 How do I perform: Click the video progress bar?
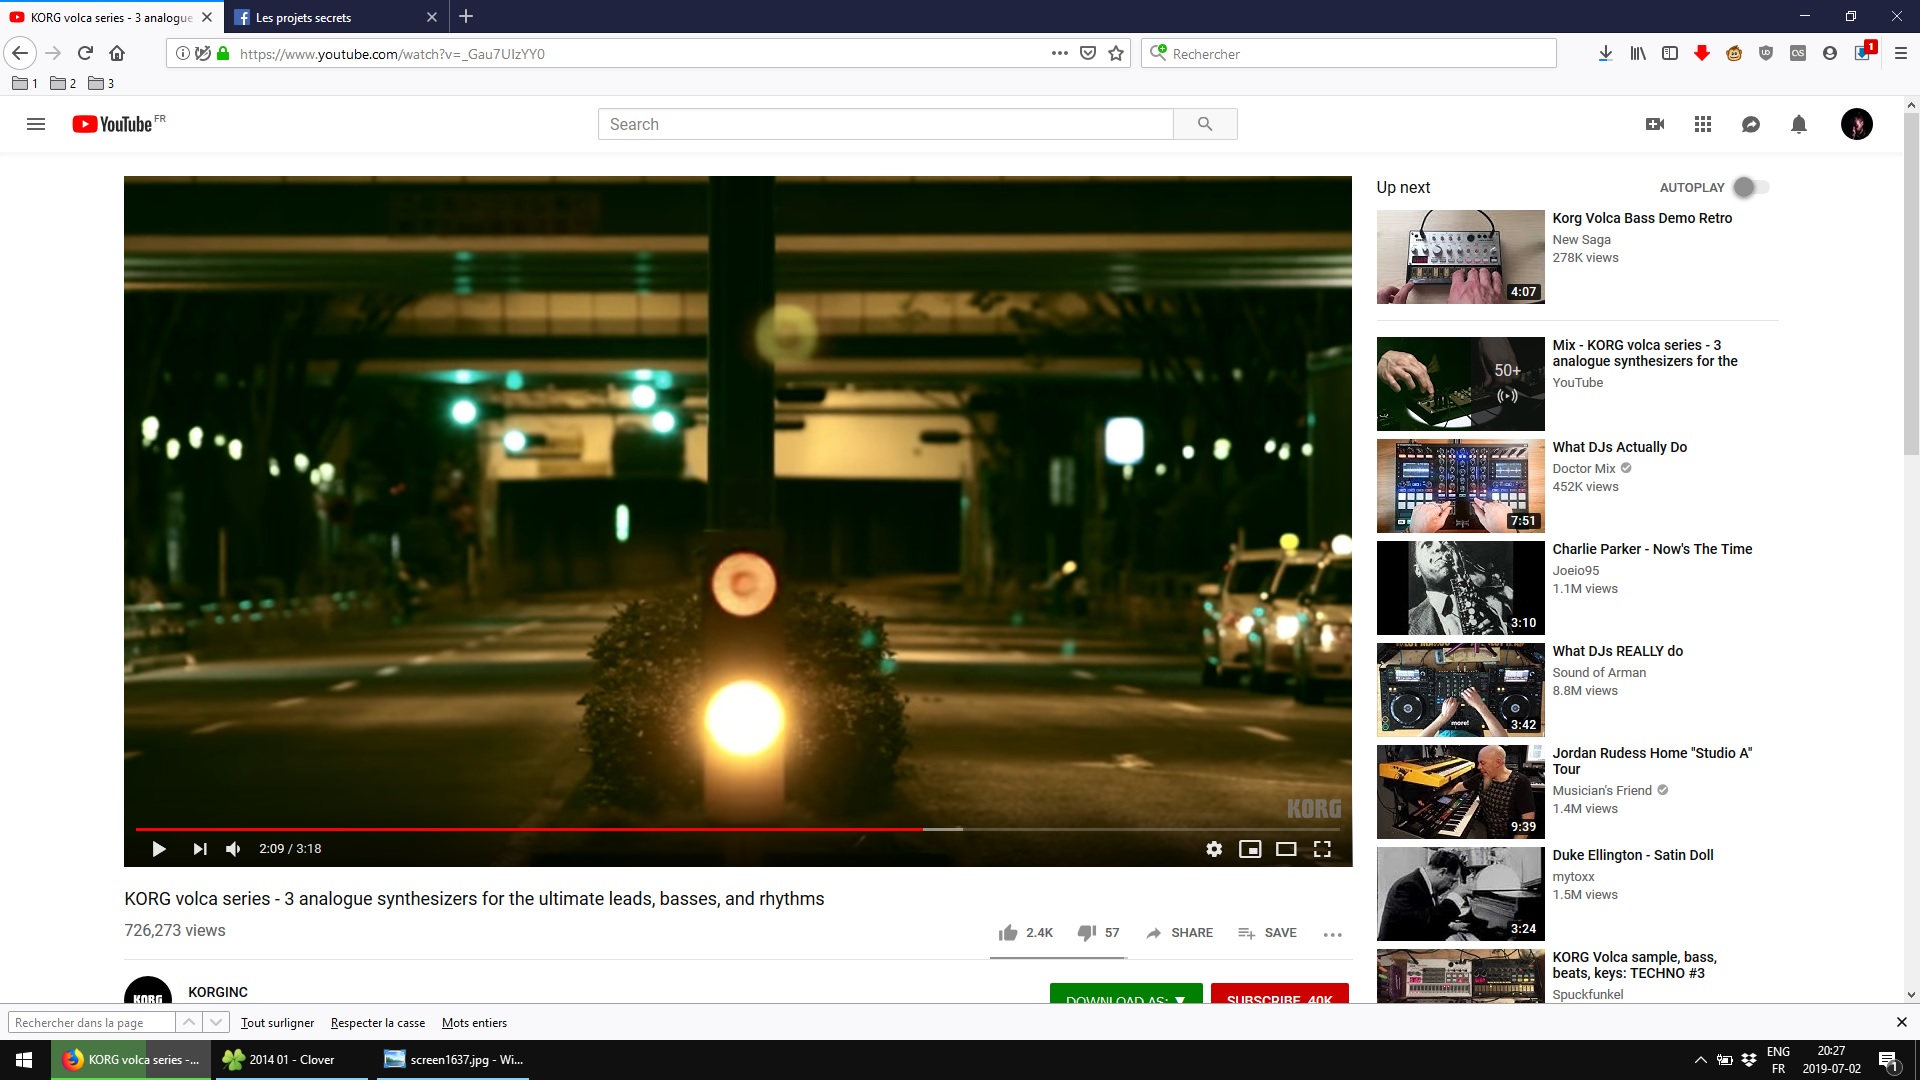point(740,829)
